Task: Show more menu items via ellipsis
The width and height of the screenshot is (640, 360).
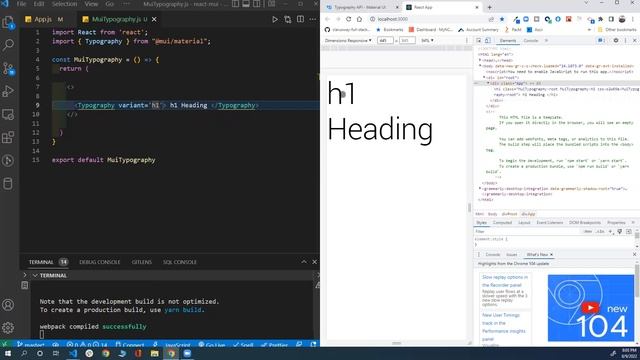Action: (126, 4)
